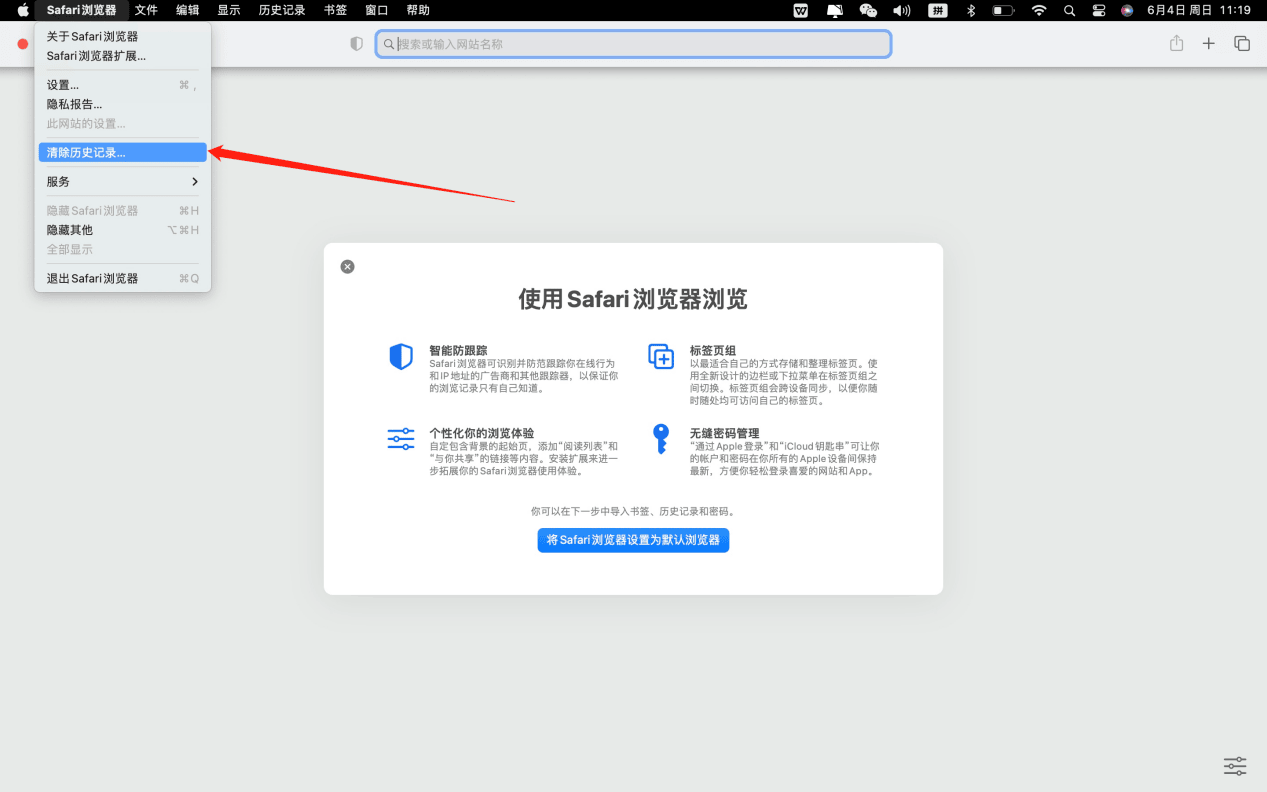1267x792 pixels.
Task: Open the 历史记录 menu
Action: [282, 10]
